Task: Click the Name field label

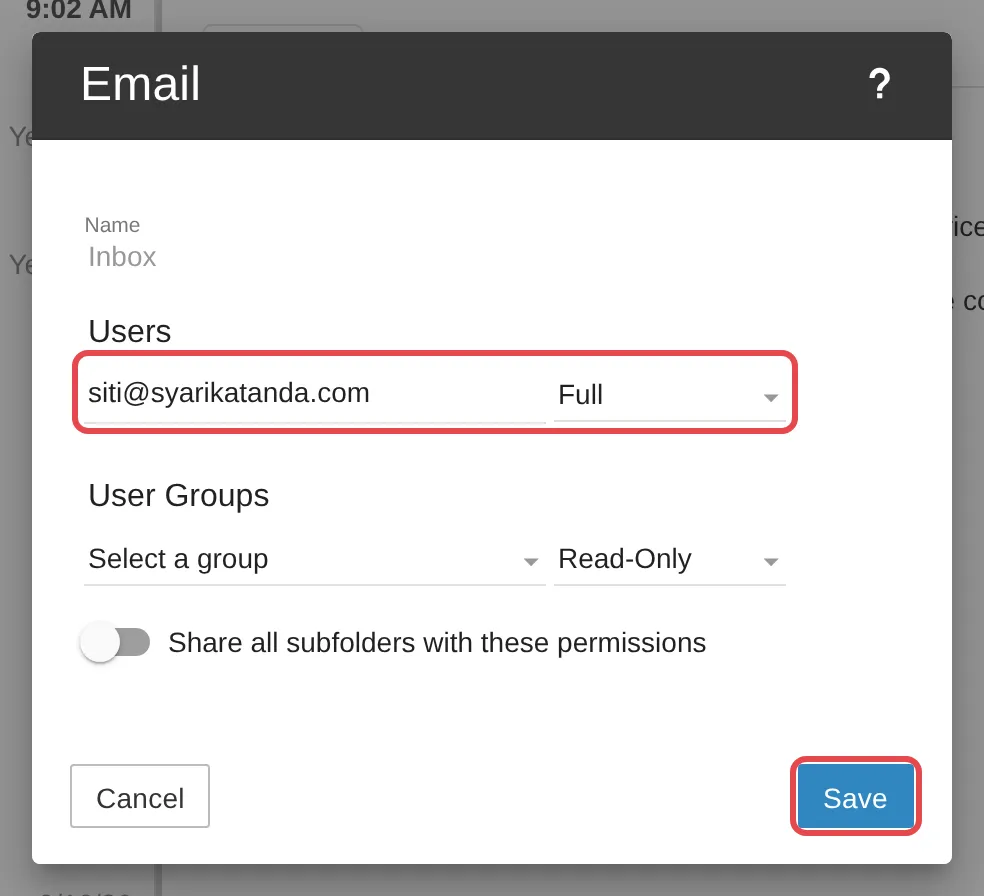Action: tap(112, 225)
